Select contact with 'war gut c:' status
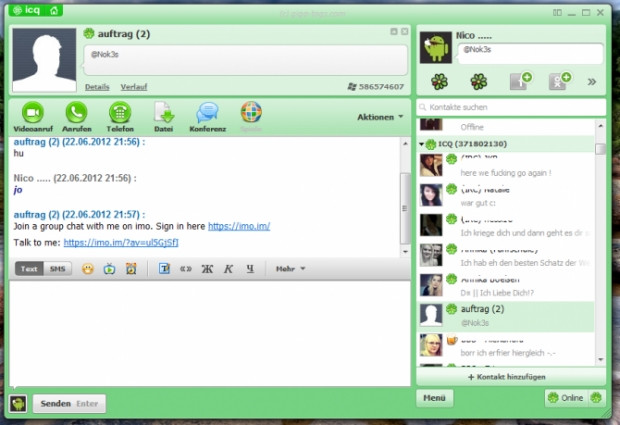 pyautogui.click(x=506, y=196)
